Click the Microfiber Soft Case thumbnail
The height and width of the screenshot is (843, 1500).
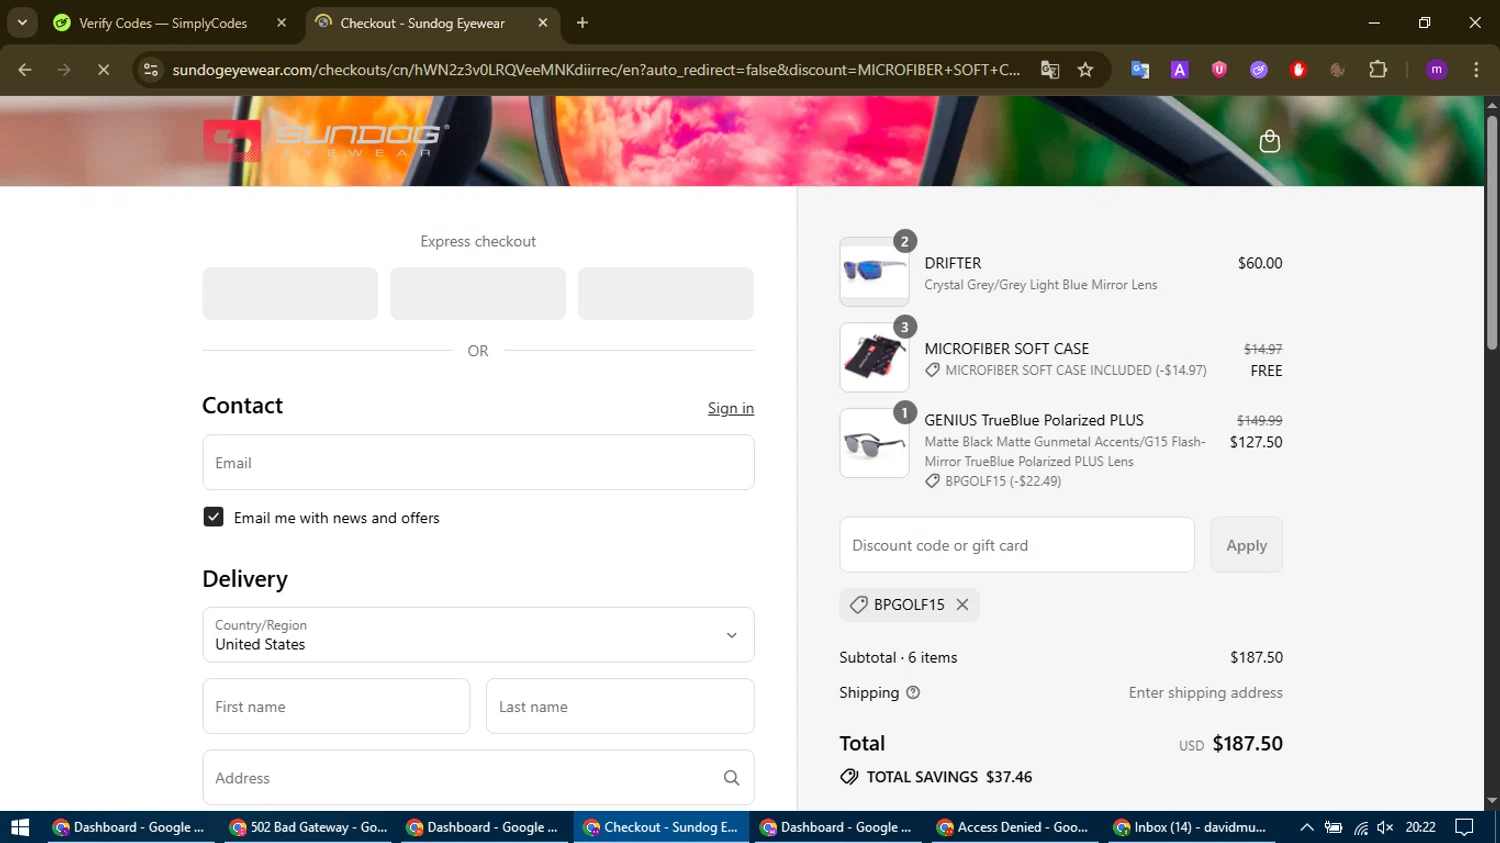click(874, 357)
